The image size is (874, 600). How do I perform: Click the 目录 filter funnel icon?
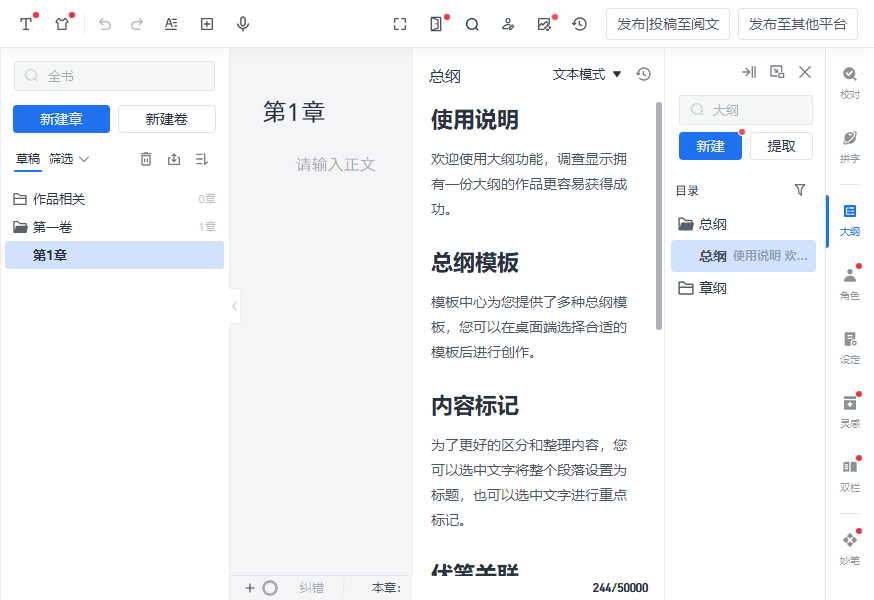pyautogui.click(x=800, y=190)
